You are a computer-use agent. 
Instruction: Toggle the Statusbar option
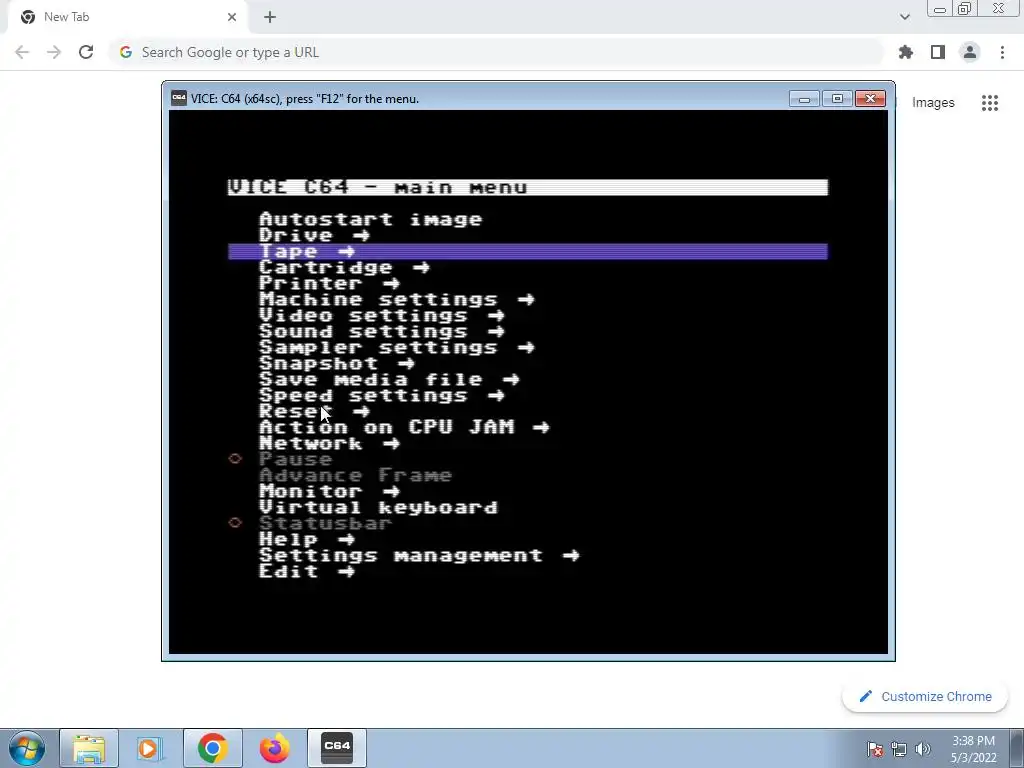pos(325,523)
